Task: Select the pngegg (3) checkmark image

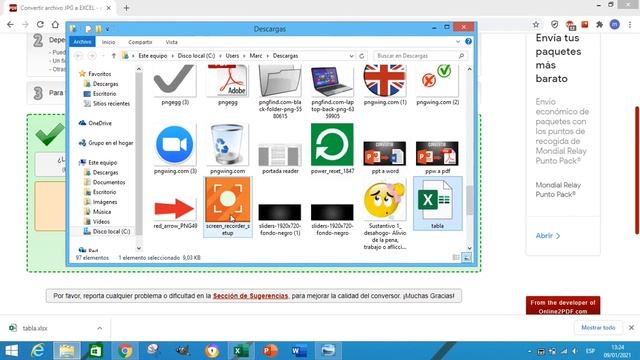Action: (x=175, y=85)
